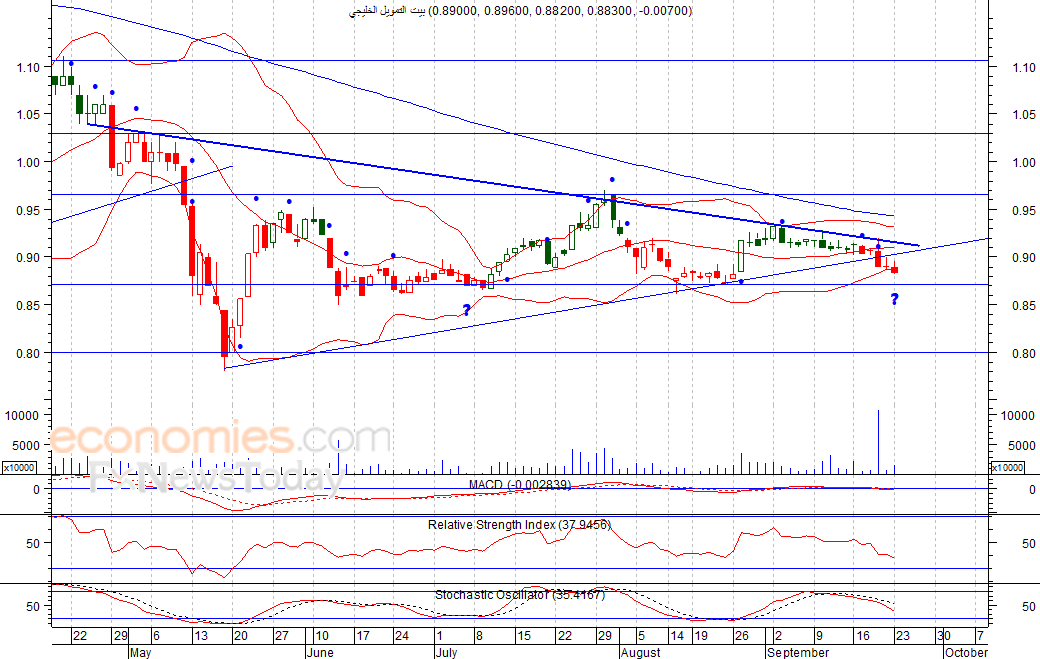The height and width of the screenshot is (659, 1040).
Task: Select the September month label
Action: tap(798, 652)
